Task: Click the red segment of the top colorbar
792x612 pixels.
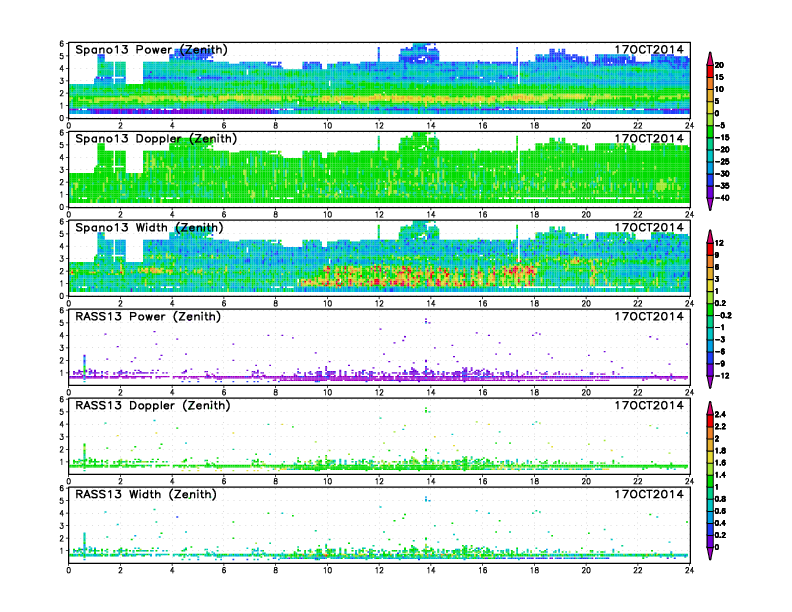Action: (x=710, y=71)
